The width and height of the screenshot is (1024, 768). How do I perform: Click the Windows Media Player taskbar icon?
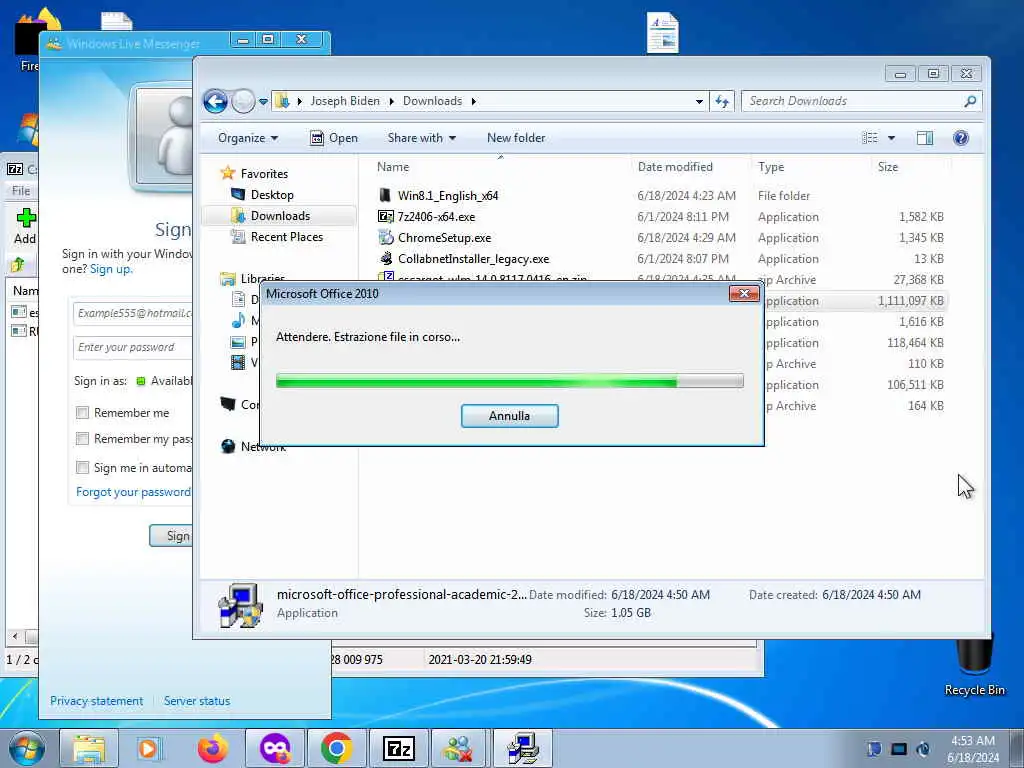click(x=150, y=748)
